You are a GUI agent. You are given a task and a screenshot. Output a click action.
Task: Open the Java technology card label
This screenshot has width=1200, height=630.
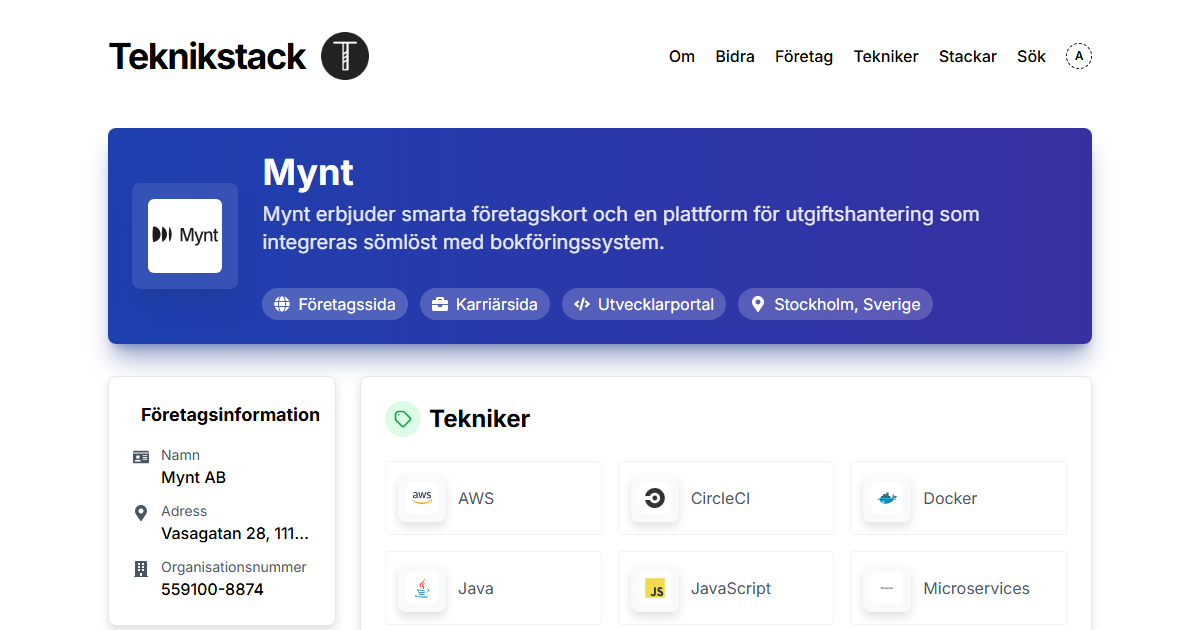476,588
